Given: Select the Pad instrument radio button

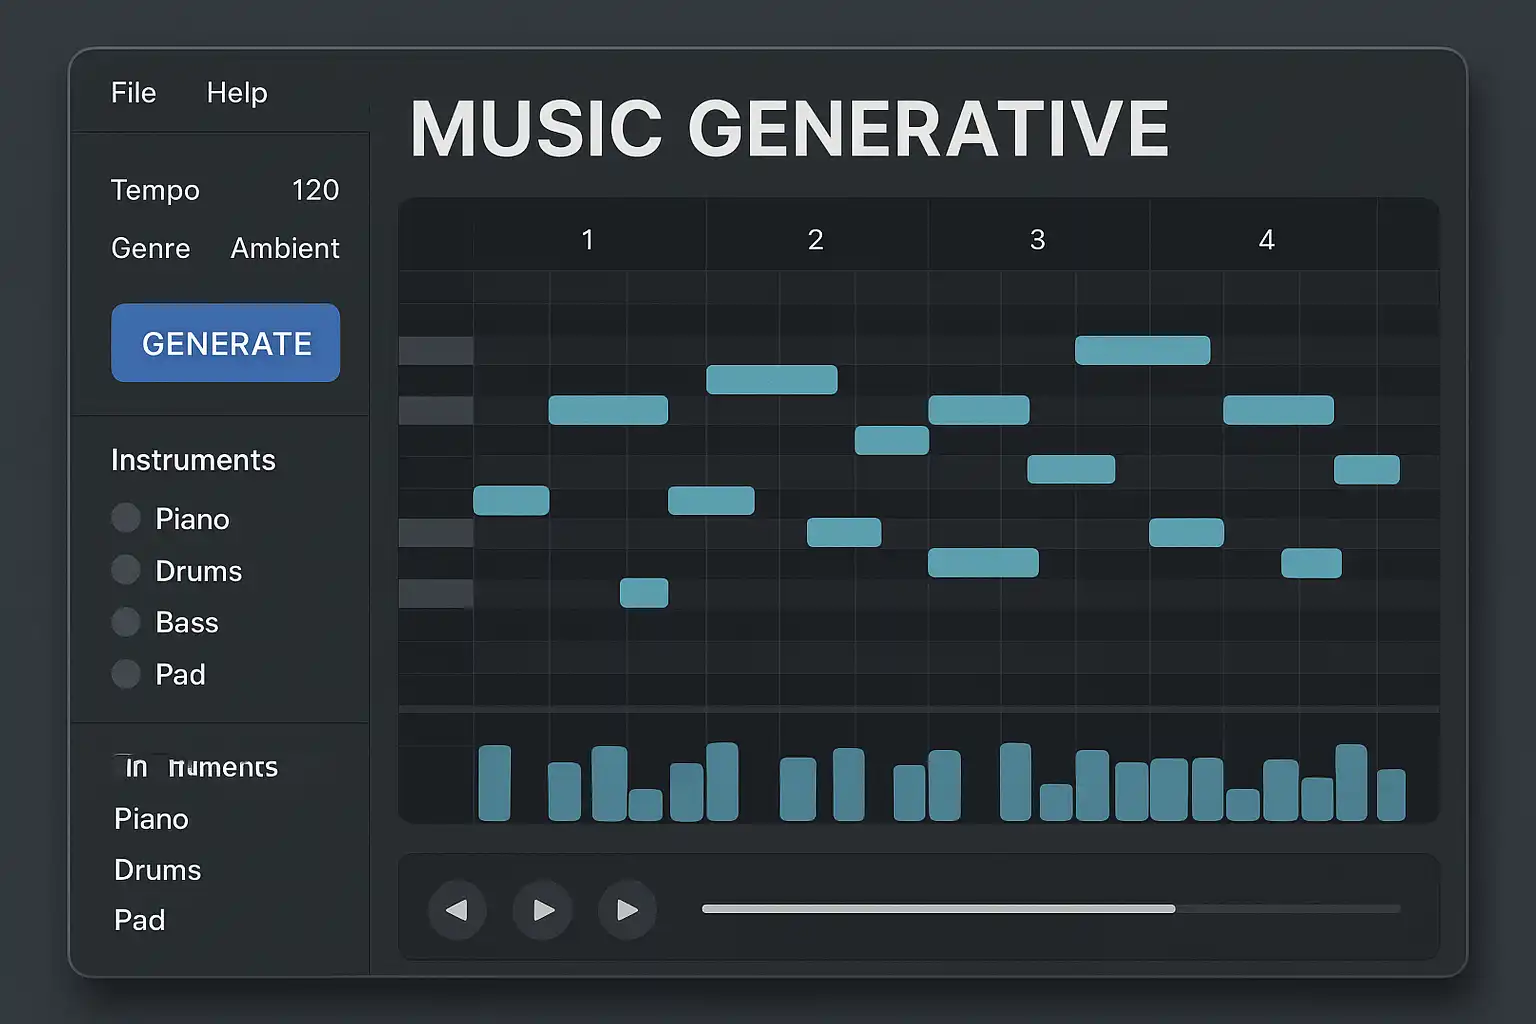Looking at the screenshot, I should (126, 674).
